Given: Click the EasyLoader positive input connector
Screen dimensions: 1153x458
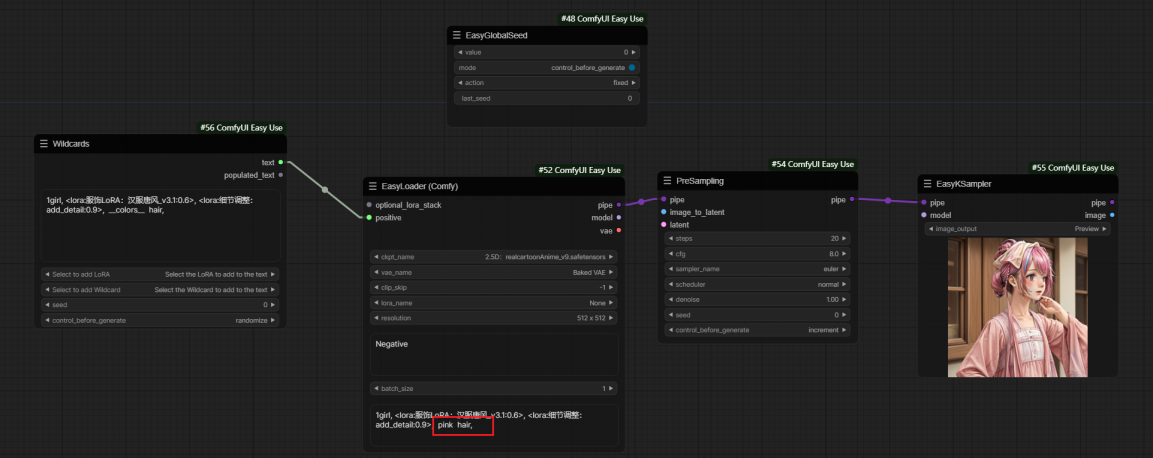Looking at the screenshot, I should coord(369,217).
